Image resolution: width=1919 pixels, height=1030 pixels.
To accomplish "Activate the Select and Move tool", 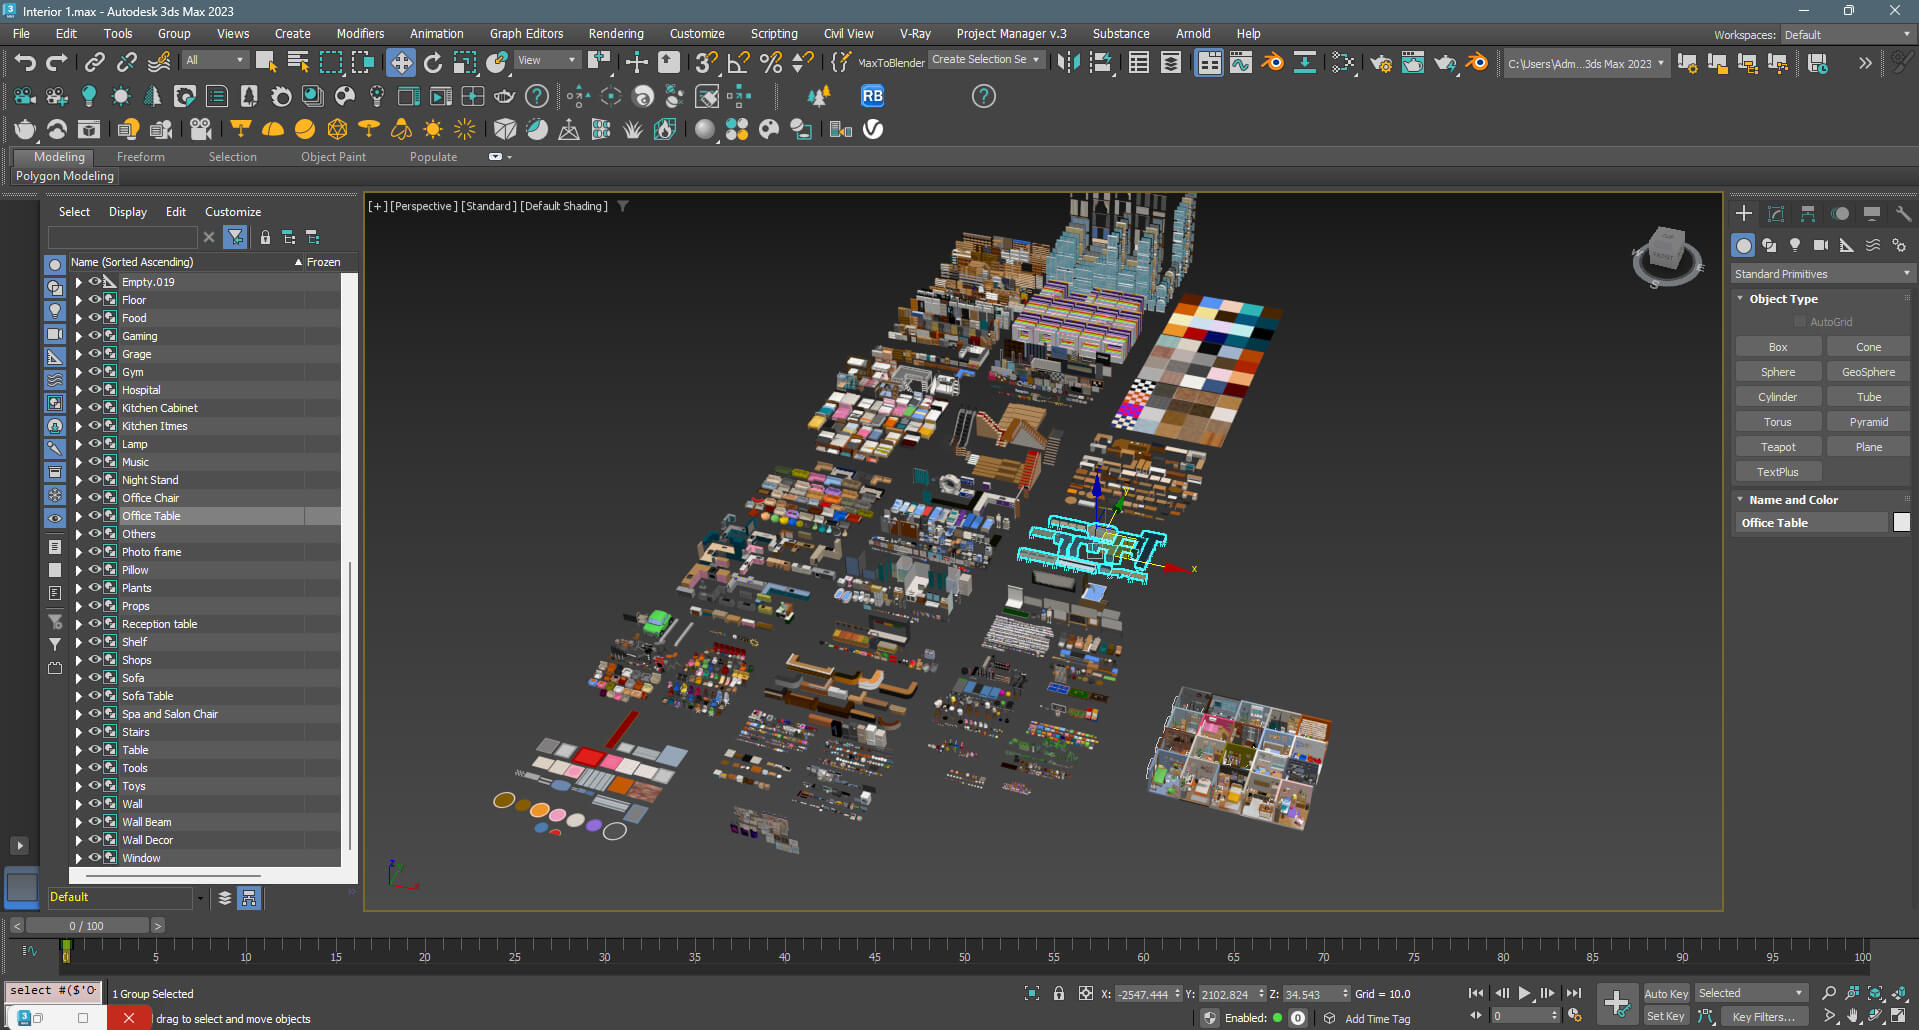I will coord(400,63).
